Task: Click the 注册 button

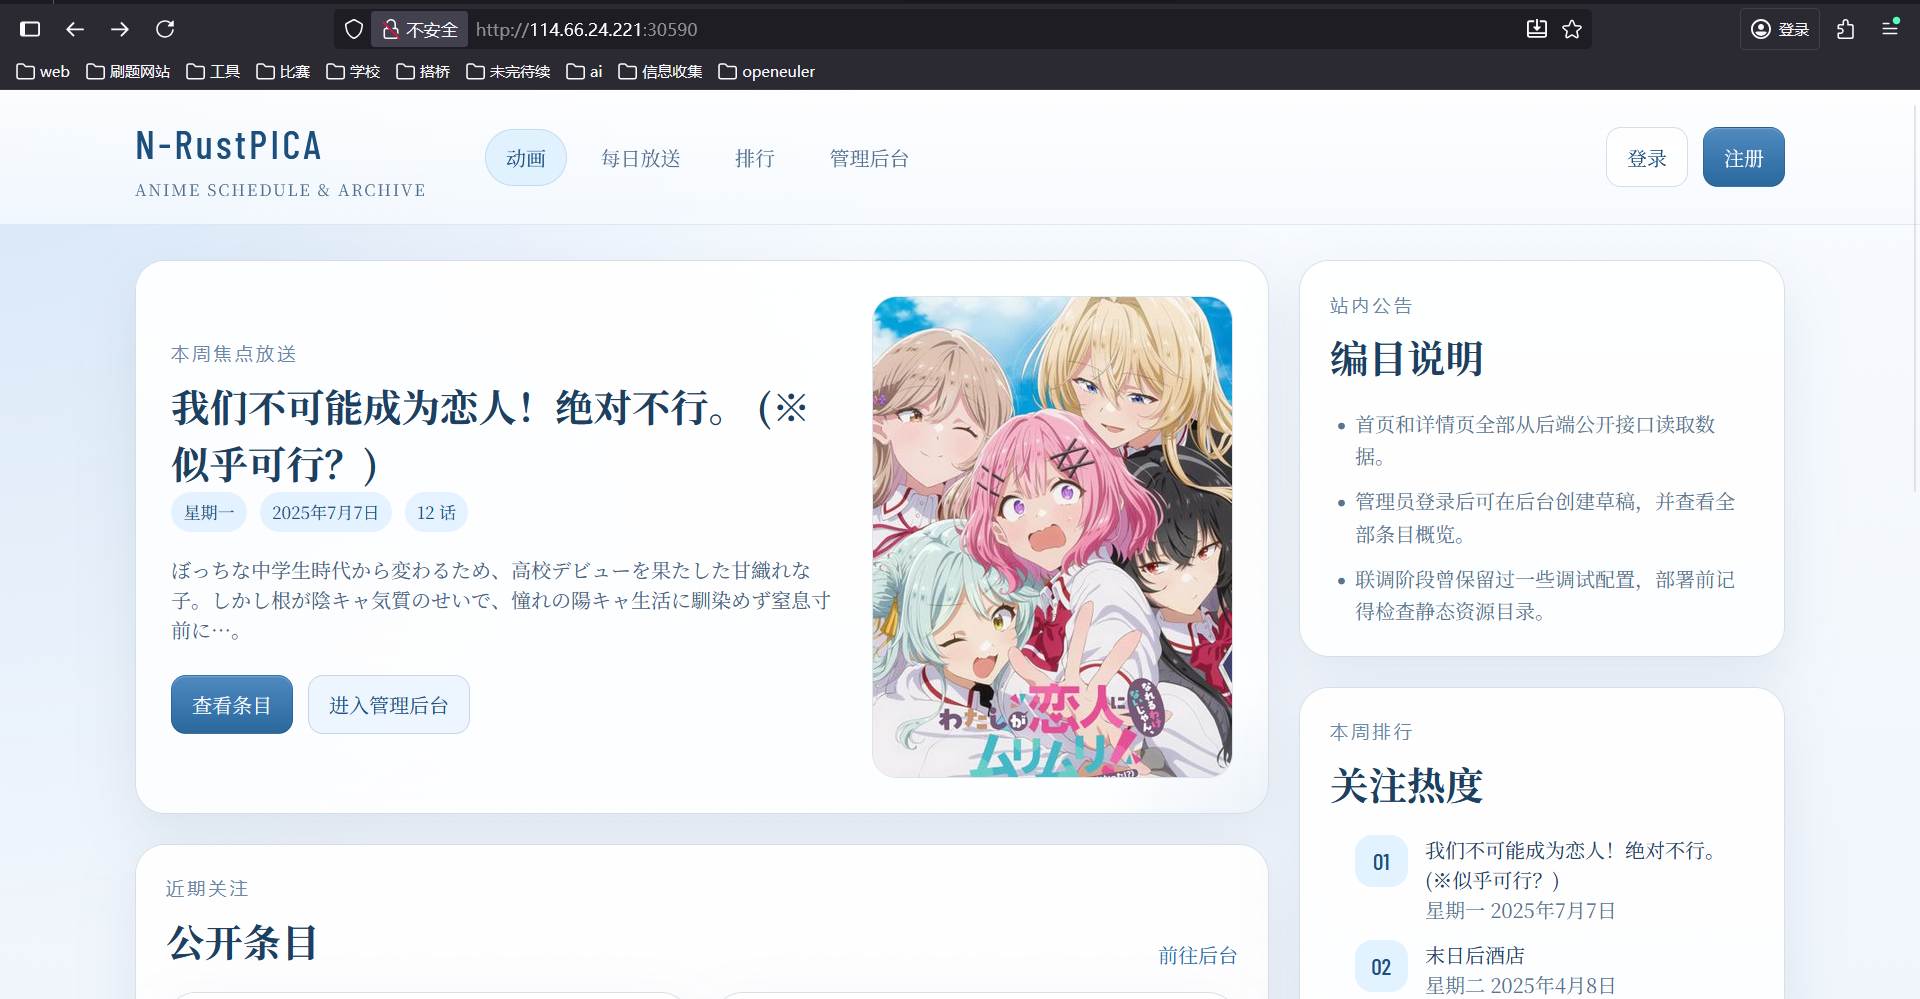Action: (1744, 157)
